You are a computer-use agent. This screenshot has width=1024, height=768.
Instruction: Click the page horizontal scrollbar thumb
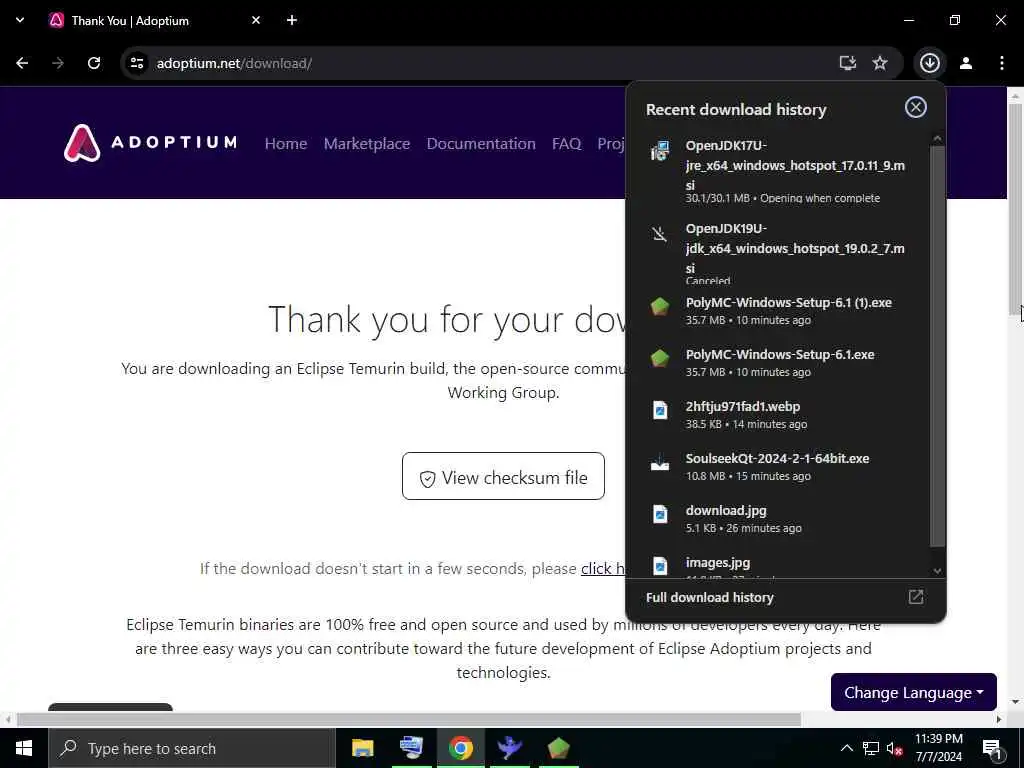coord(409,719)
